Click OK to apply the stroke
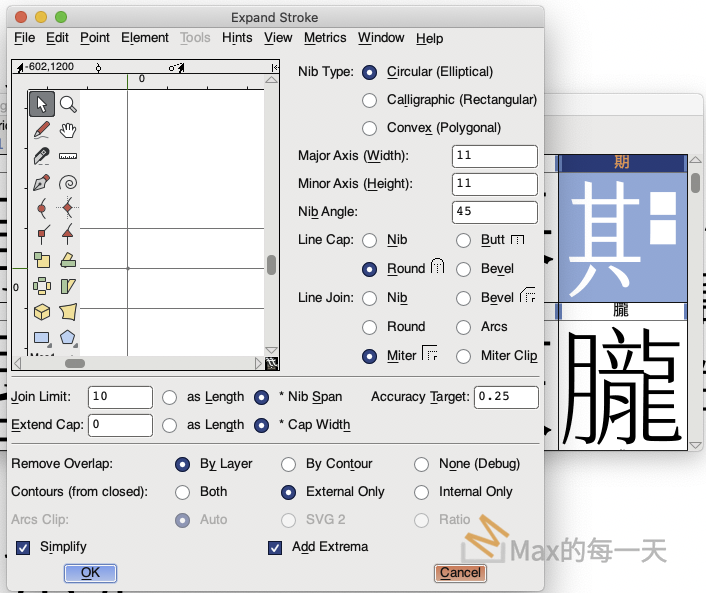706x593 pixels. click(90, 573)
